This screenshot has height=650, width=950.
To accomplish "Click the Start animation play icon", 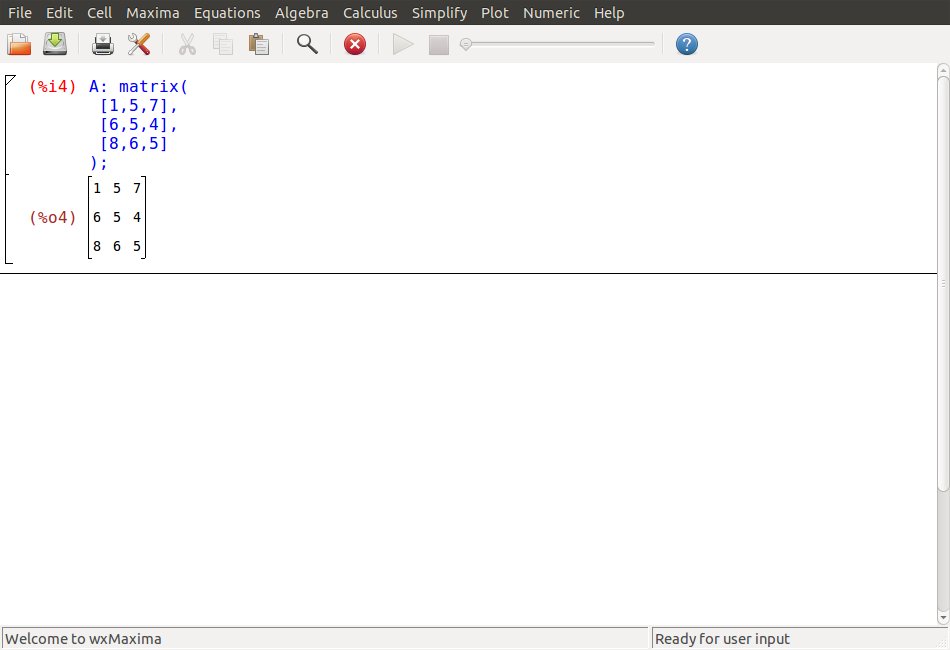I will coord(403,44).
